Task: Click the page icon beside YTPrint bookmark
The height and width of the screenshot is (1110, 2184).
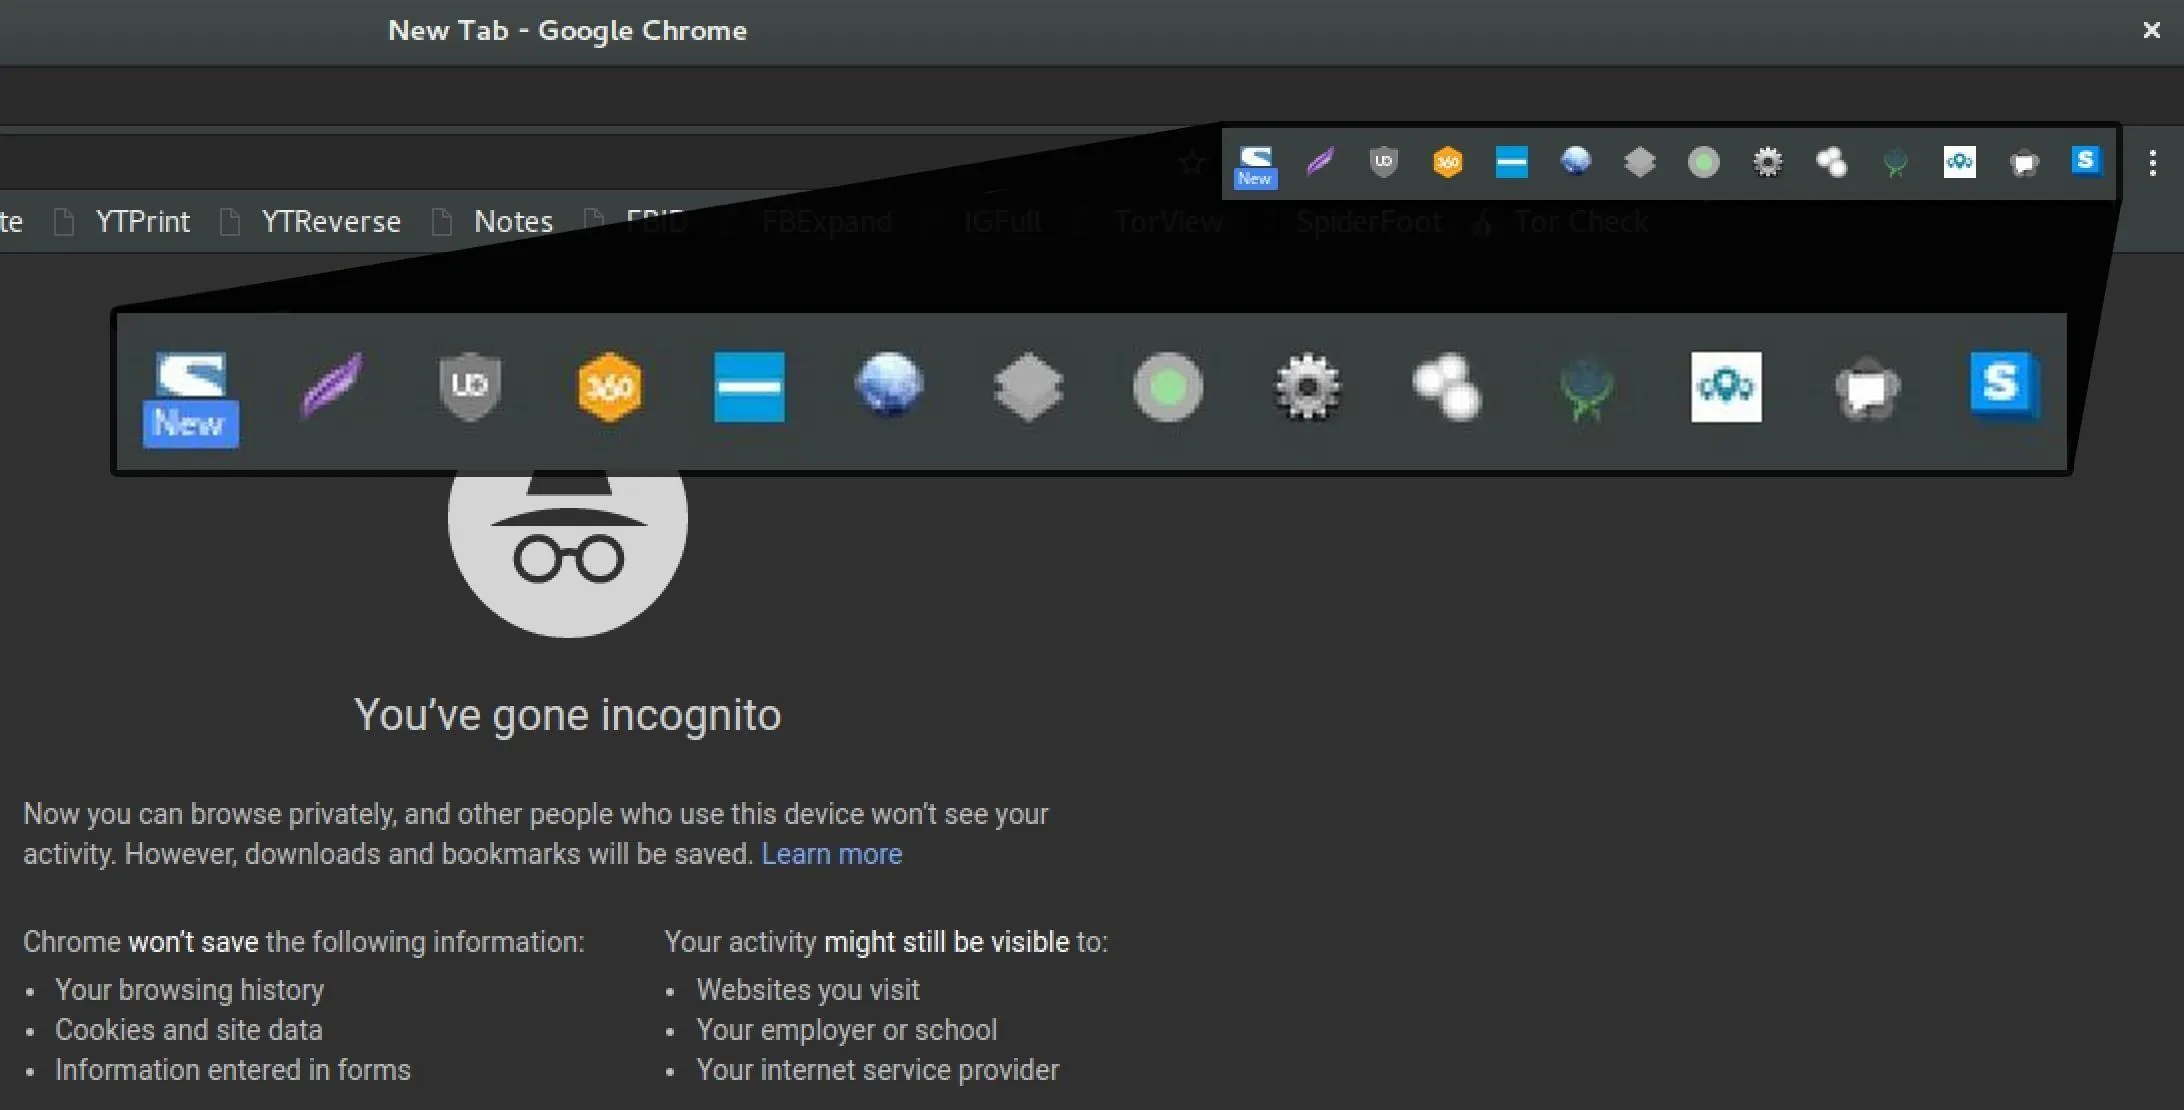Action: click(64, 221)
